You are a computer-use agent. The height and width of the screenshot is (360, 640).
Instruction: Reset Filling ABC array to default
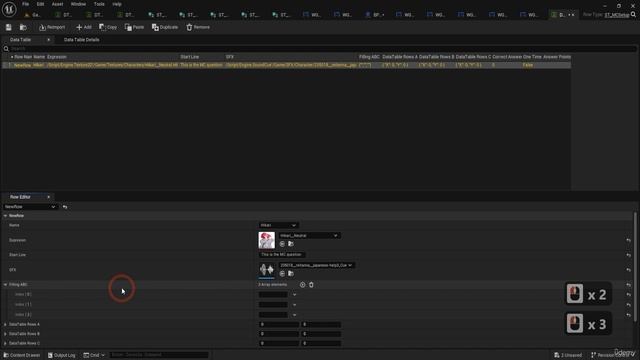[629, 285]
